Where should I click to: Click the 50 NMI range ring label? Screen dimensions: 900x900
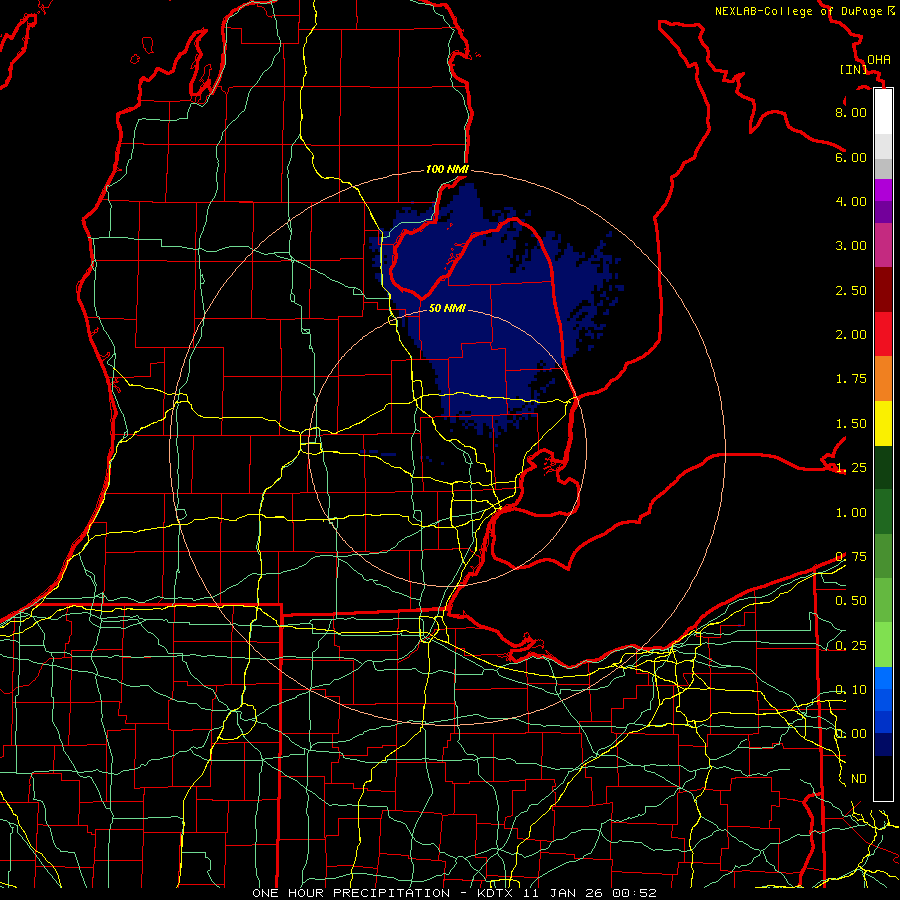click(x=447, y=308)
